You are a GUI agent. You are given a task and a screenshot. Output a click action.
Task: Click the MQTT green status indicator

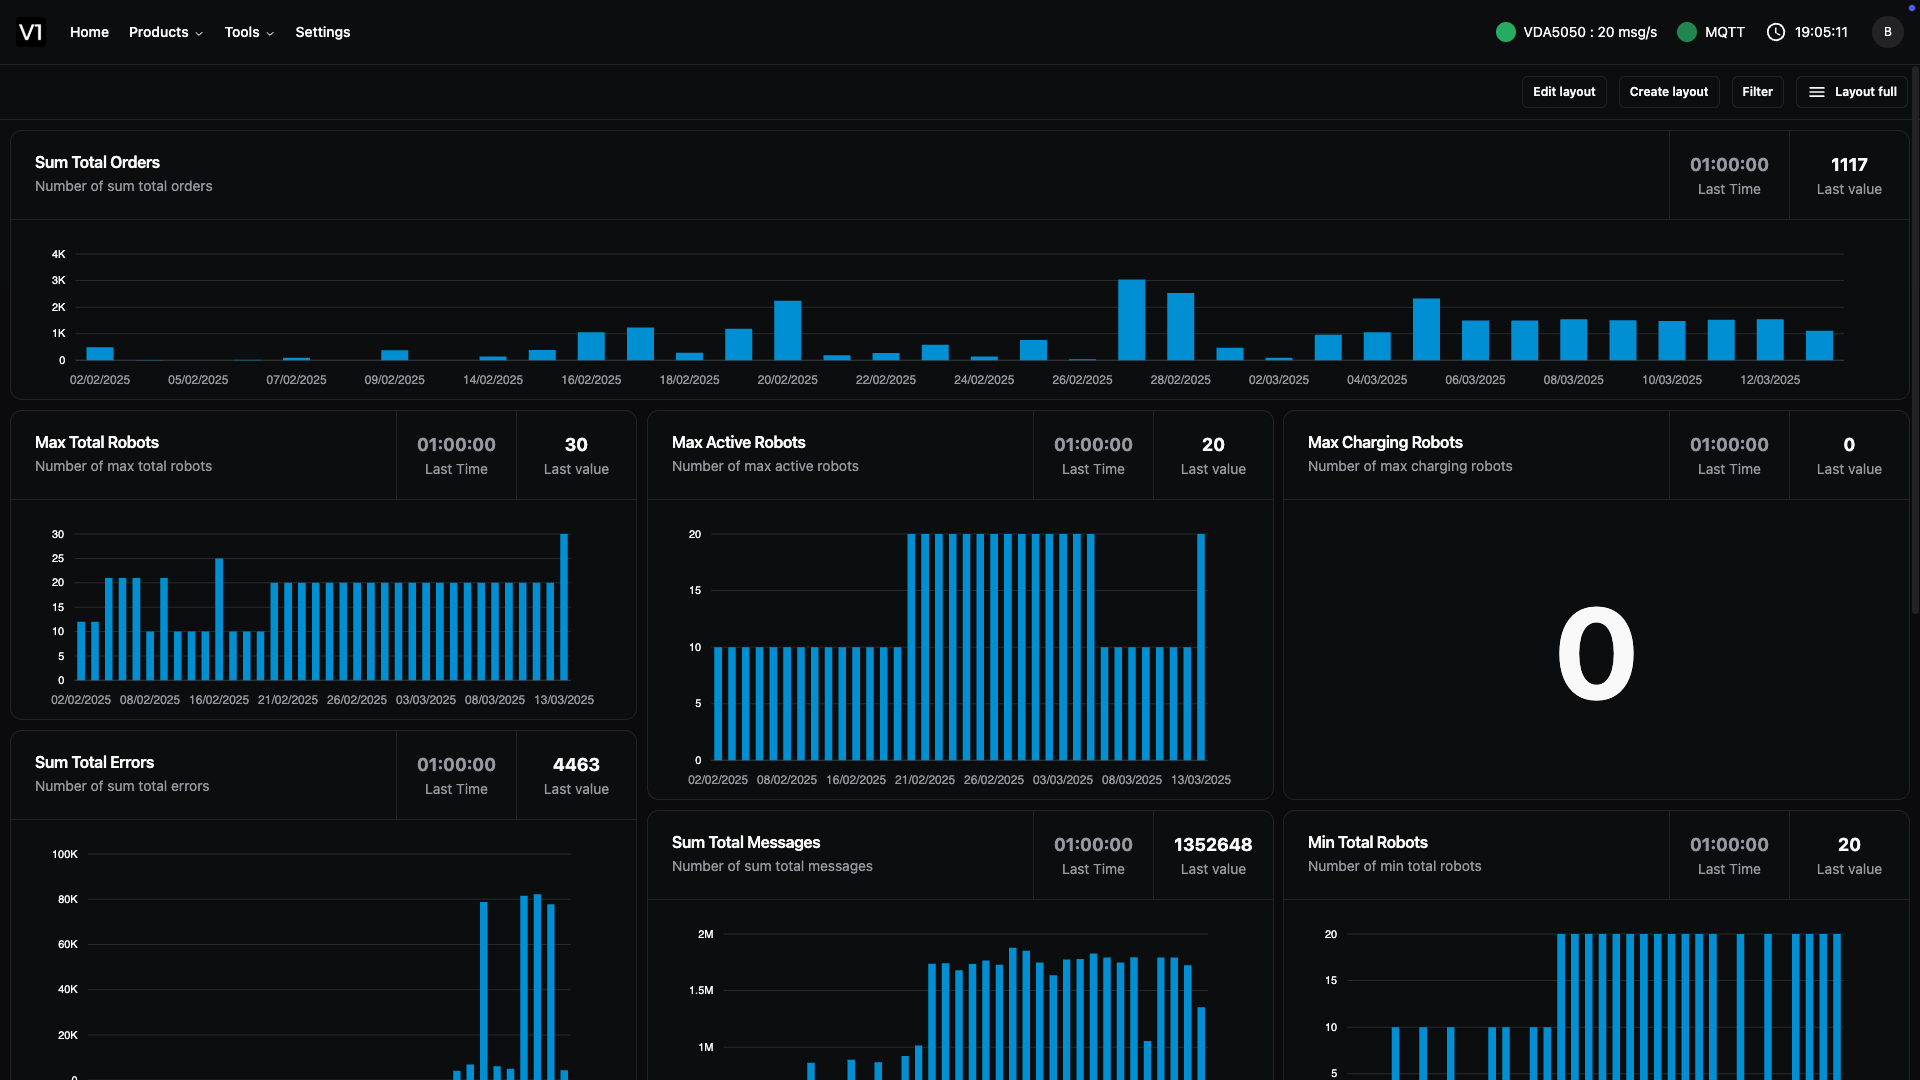click(x=1687, y=32)
